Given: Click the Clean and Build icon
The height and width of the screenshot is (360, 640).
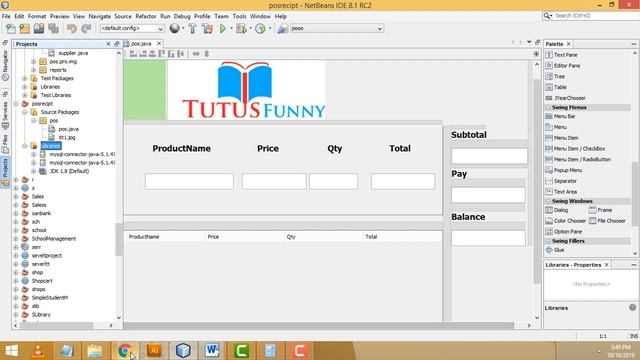Looking at the screenshot, I should 207,29.
